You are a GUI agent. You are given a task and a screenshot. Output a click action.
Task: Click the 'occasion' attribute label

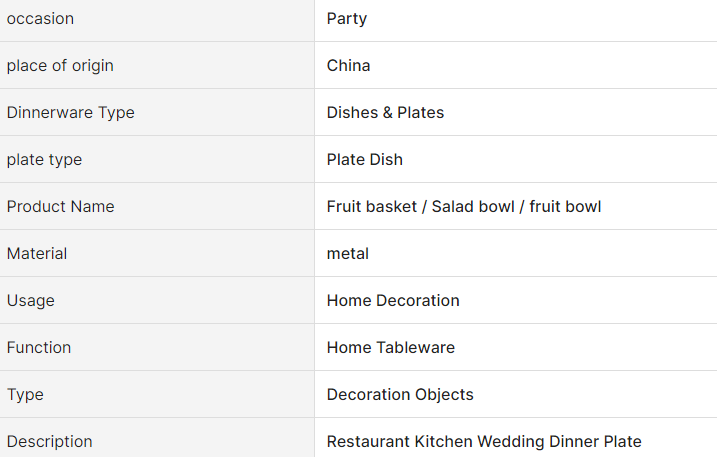40,19
